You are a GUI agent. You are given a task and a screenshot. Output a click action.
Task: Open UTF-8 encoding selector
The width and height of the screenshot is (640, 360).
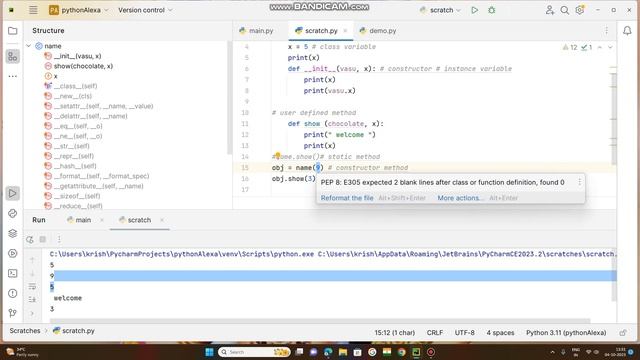pos(464,333)
